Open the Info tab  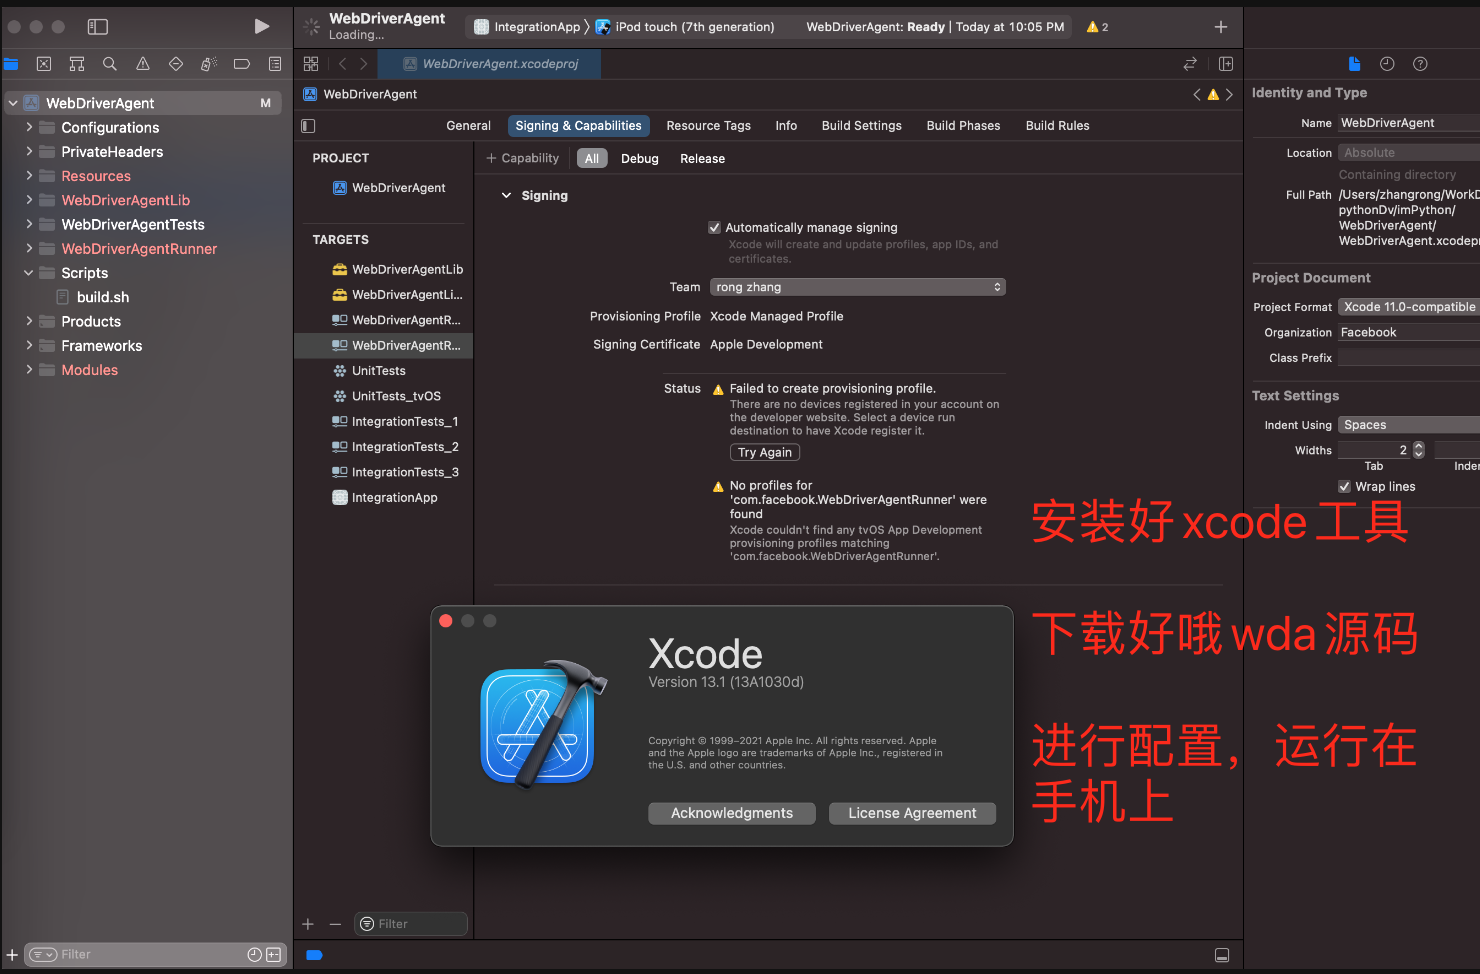coord(786,126)
